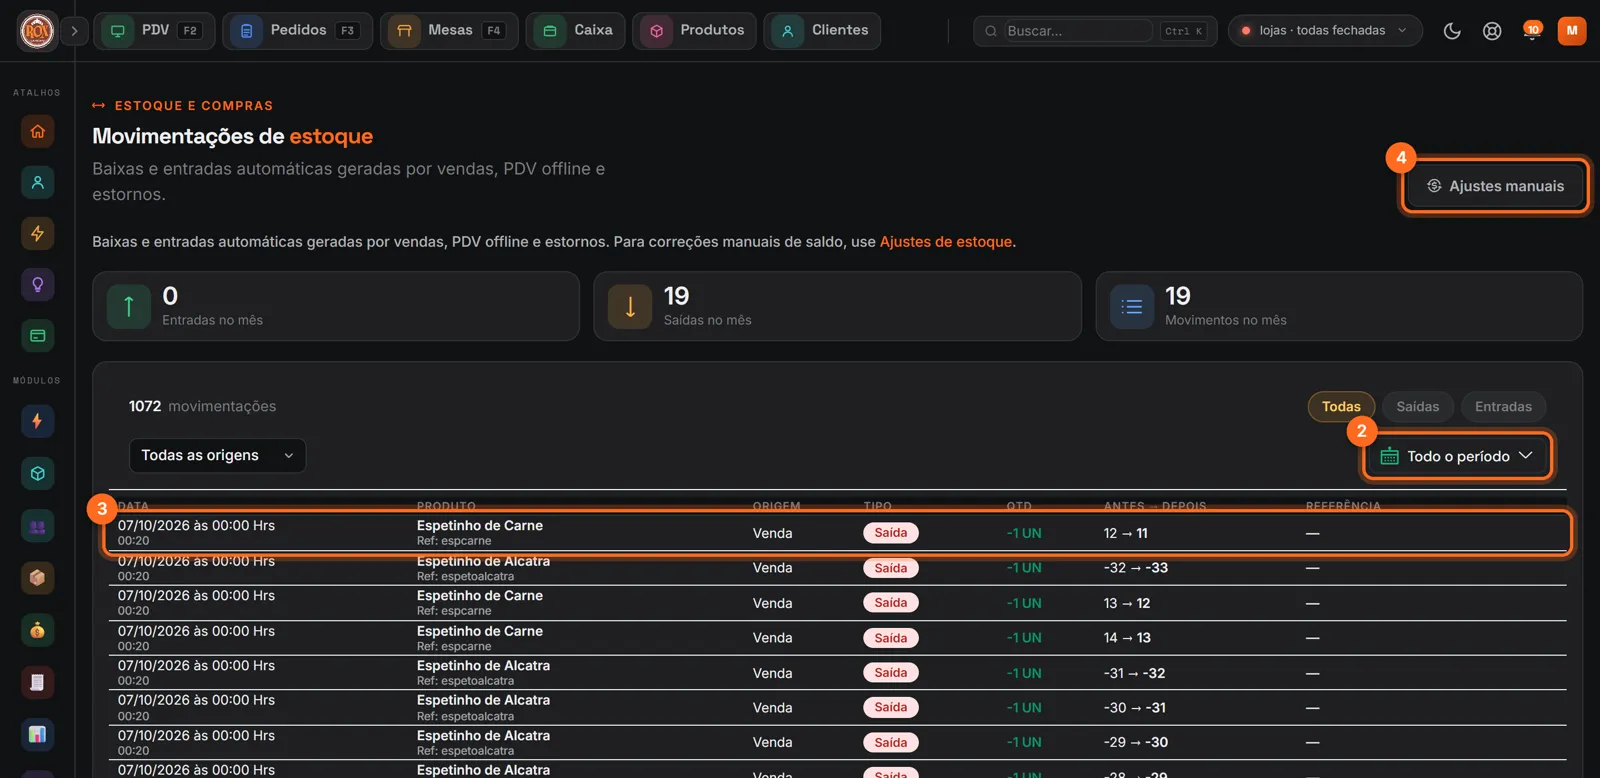Open the Todas as origens dropdown
Image resolution: width=1600 pixels, height=778 pixels.
click(217, 456)
